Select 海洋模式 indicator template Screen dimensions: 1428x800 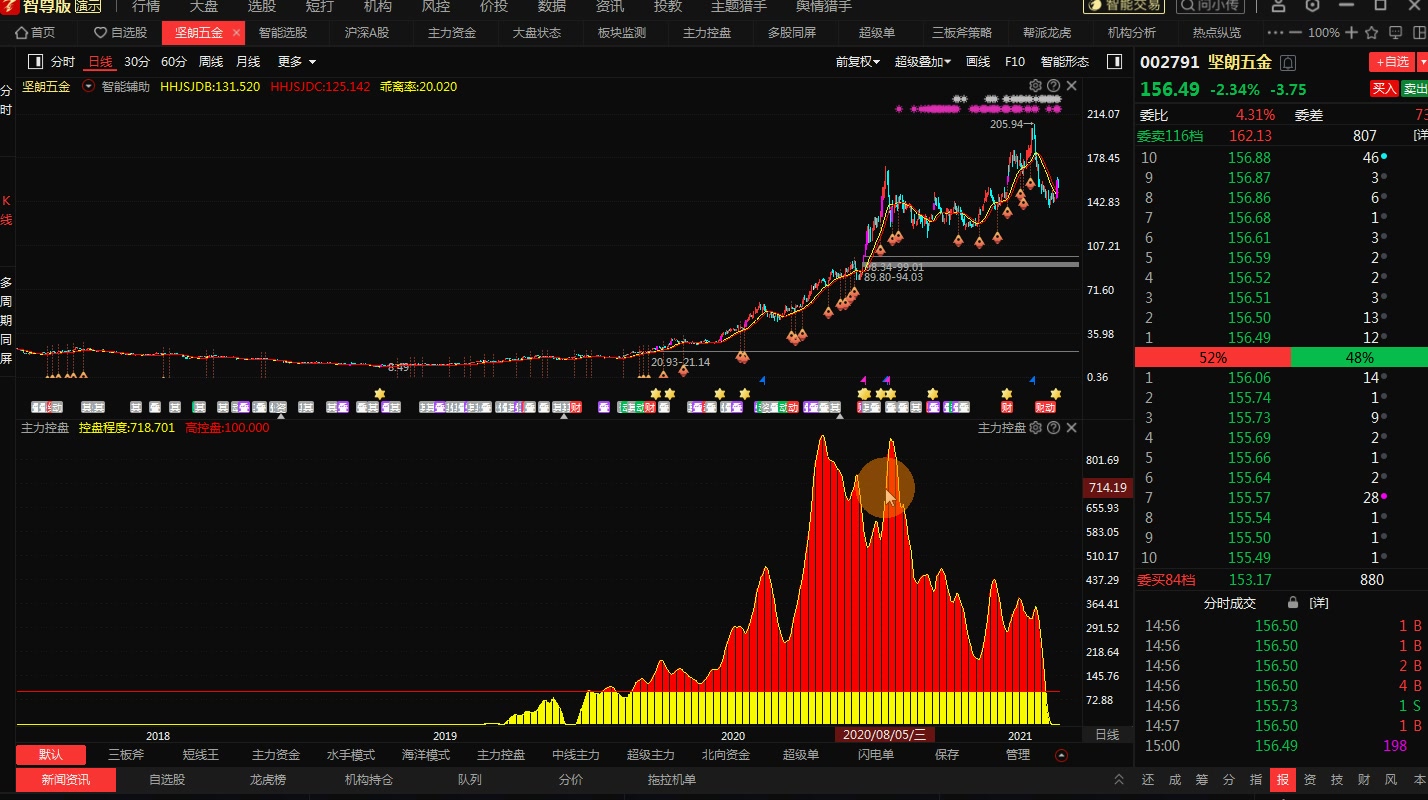click(426, 755)
